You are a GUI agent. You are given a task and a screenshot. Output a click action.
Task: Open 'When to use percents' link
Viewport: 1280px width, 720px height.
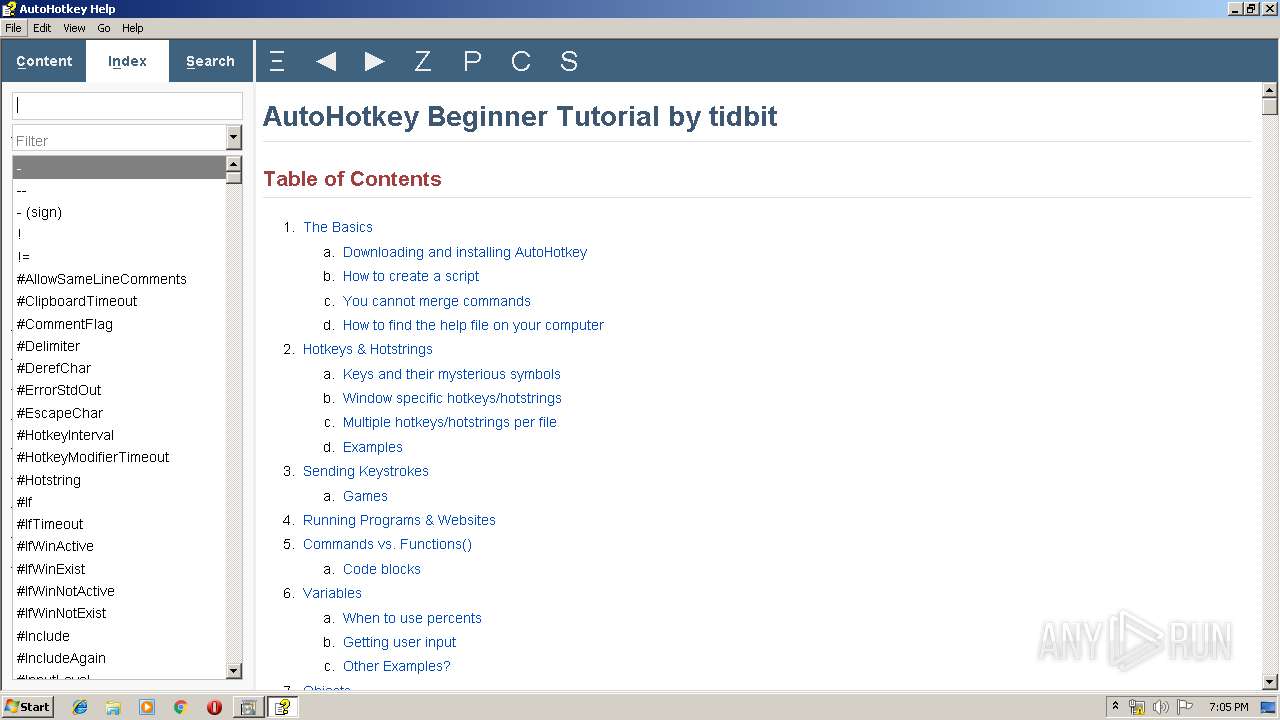pos(412,618)
